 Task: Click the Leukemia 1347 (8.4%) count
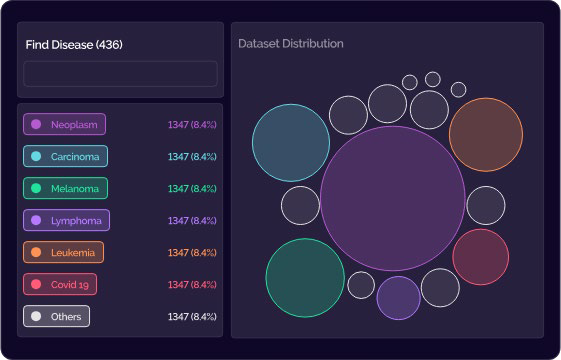coord(192,253)
